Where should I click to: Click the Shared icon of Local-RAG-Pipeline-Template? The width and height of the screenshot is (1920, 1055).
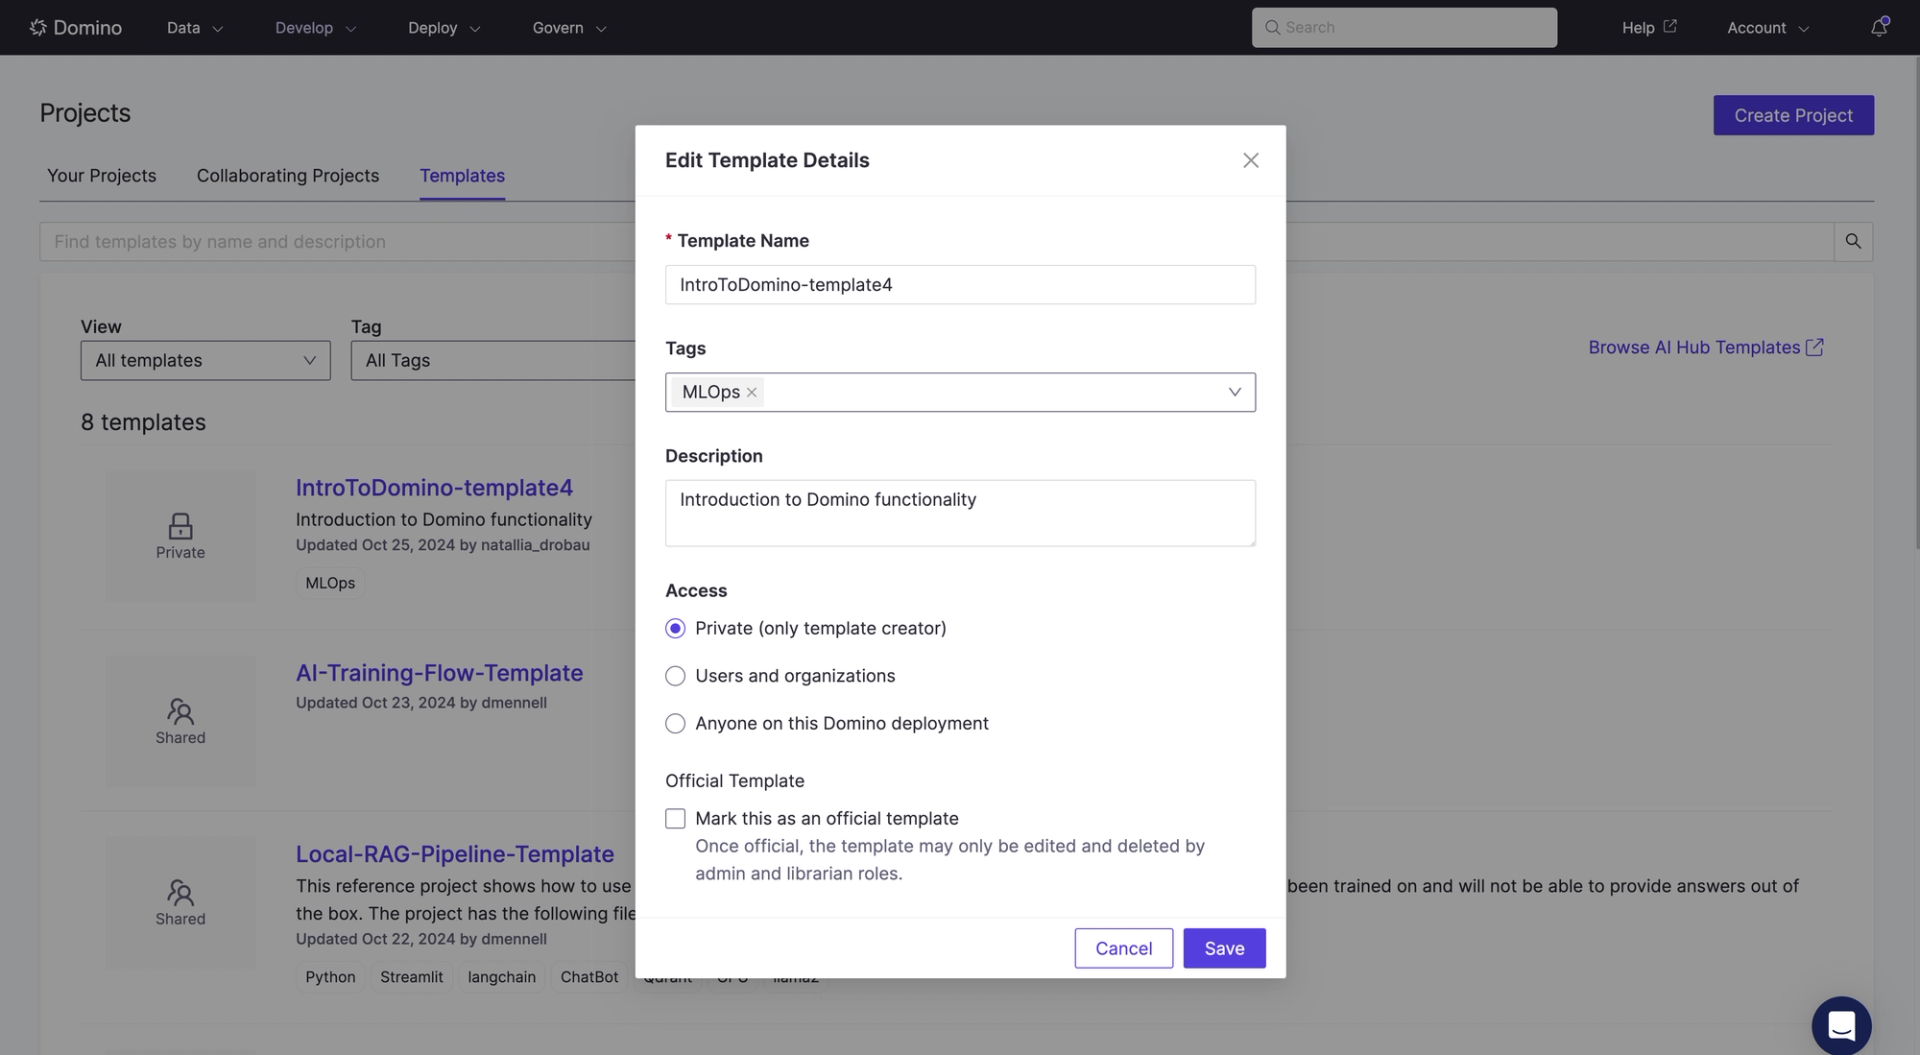coord(180,892)
